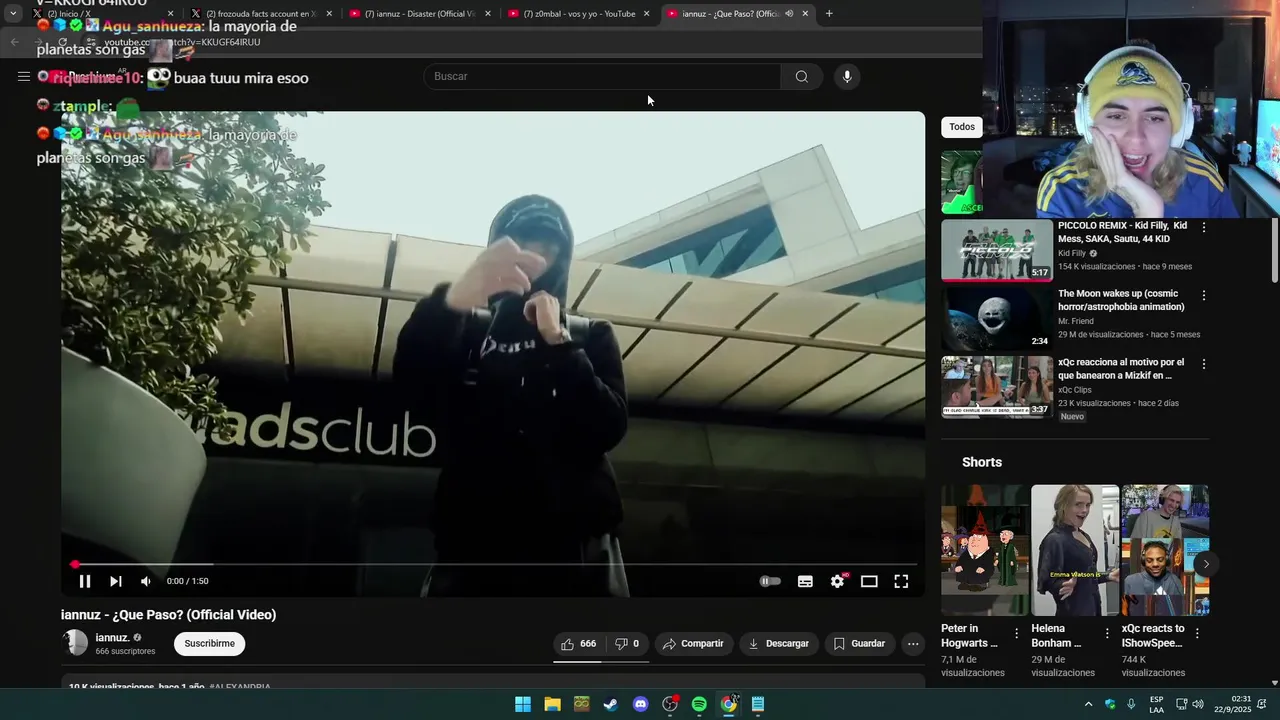Image resolution: width=1280 pixels, height=720 pixels.
Task: Start voice search with microphone icon
Action: (847, 77)
